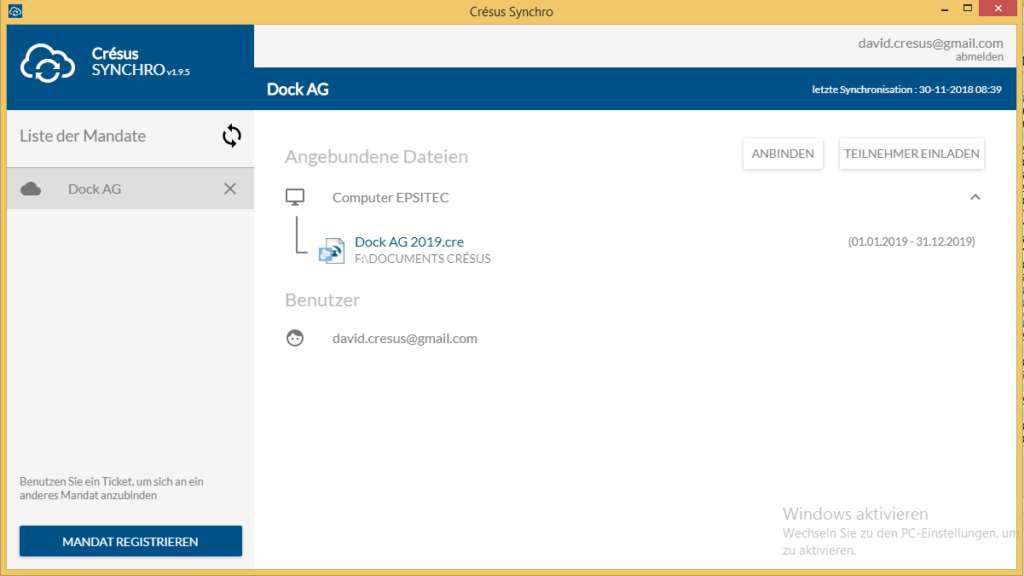Click TEILNEHMER EINLADEN button
1024x576 pixels.
(x=911, y=153)
